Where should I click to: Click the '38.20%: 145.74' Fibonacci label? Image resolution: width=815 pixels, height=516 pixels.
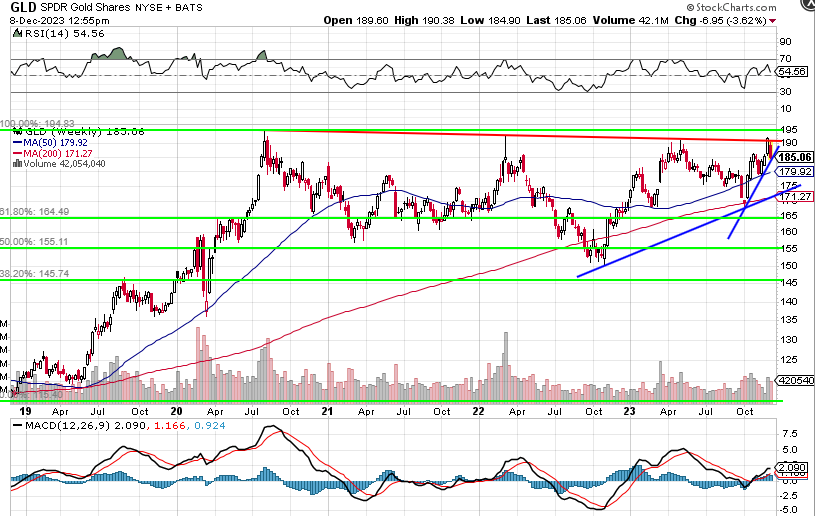click(x=34, y=273)
